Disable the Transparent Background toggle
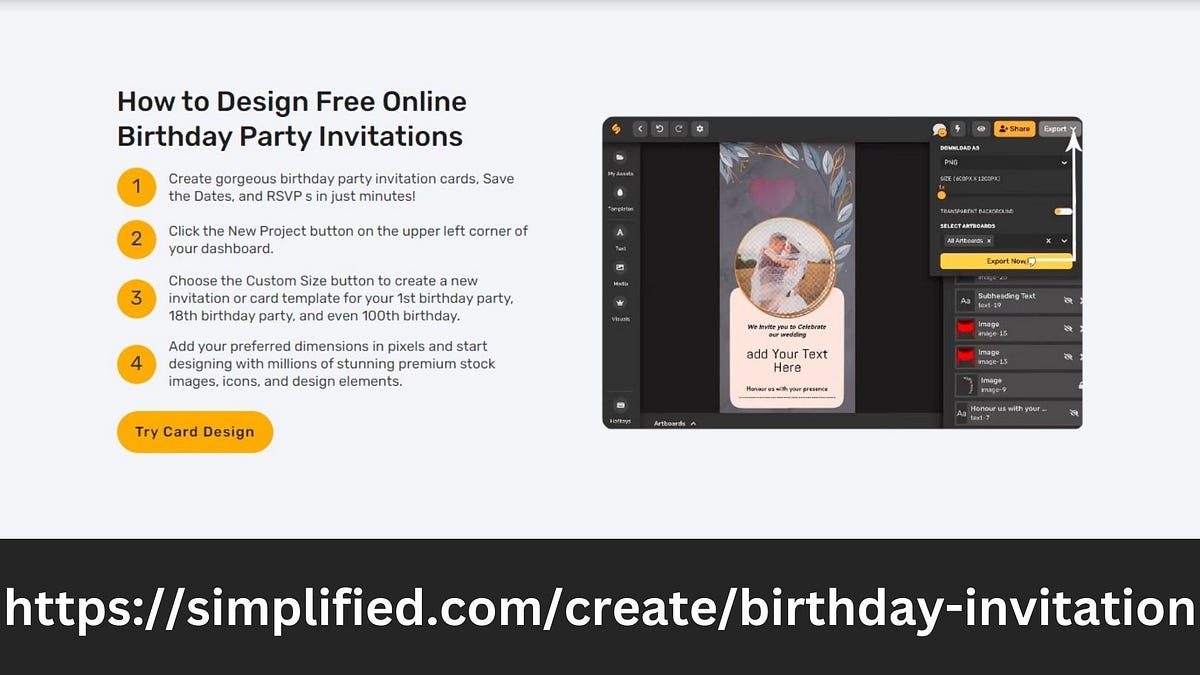This screenshot has width=1200, height=675. pyautogui.click(x=1062, y=210)
